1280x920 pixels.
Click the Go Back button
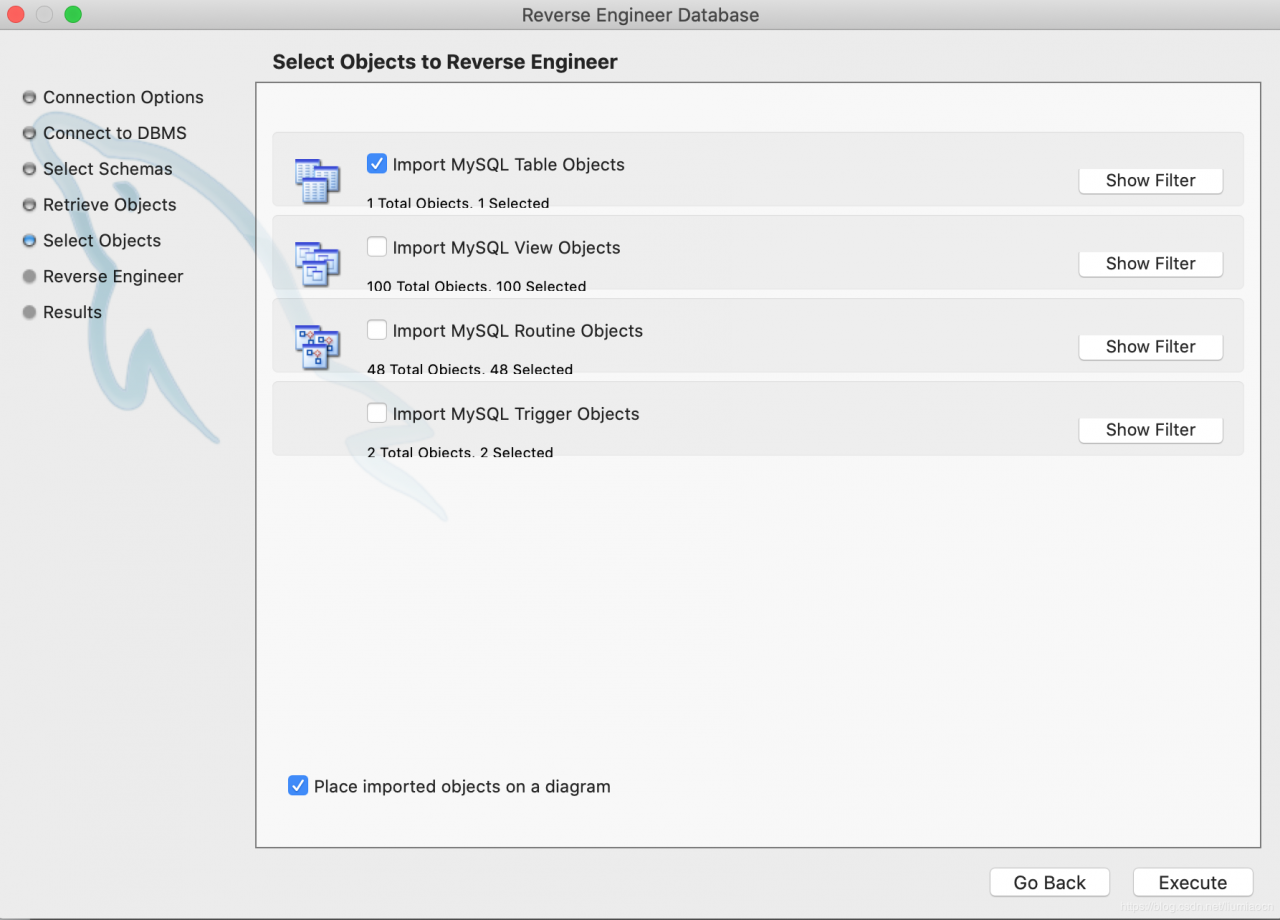(x=1050, y=883)
